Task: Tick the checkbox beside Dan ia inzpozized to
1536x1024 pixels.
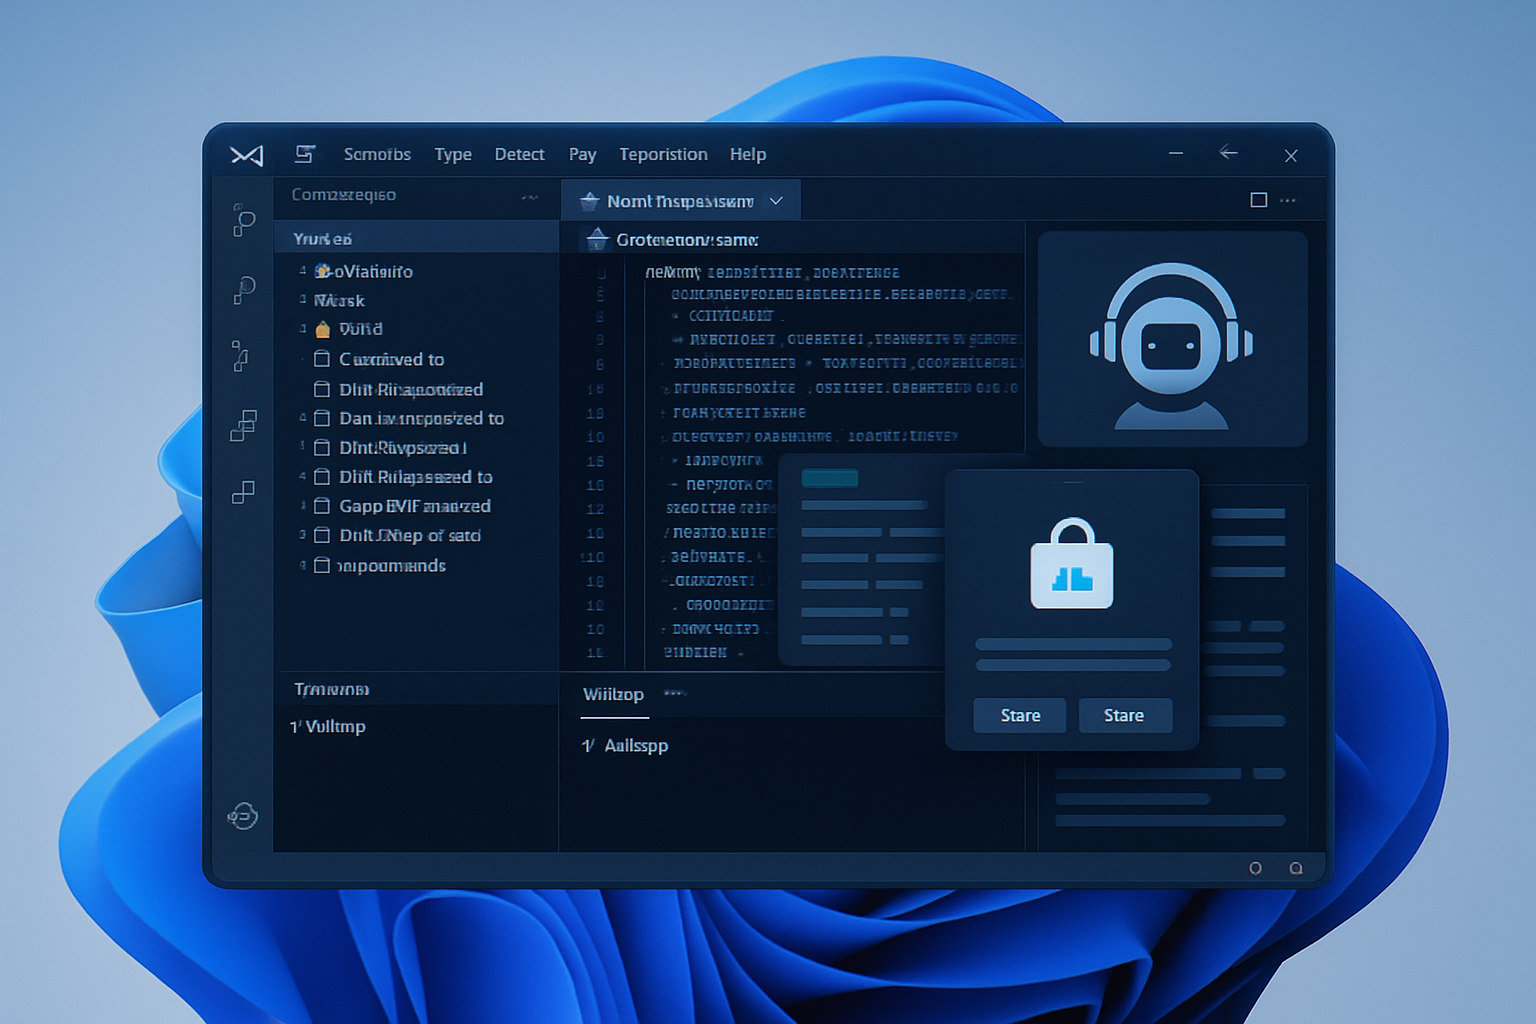Action: click(x=322, y=418)
